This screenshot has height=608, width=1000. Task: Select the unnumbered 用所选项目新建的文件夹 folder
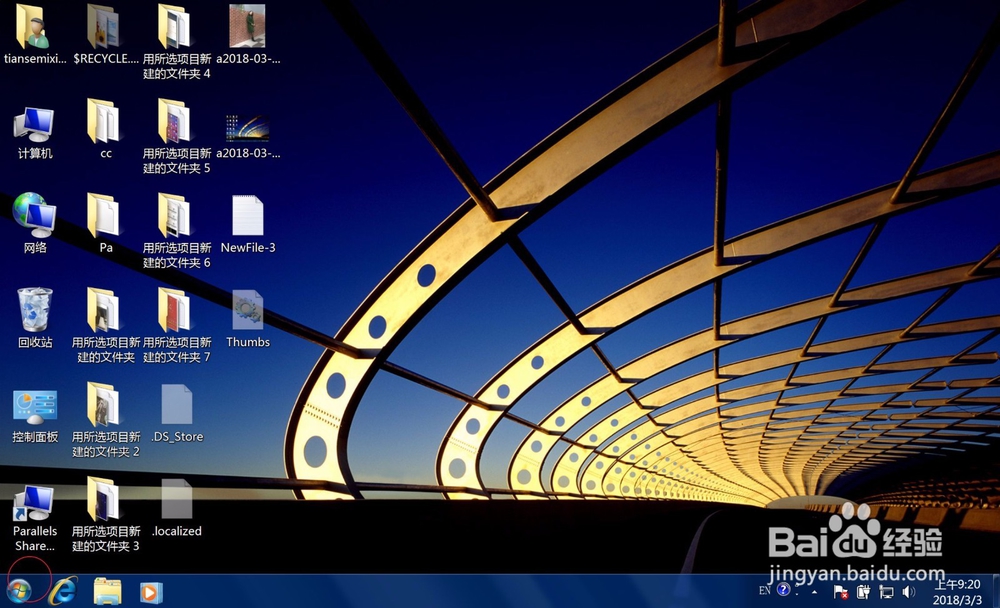(105, 311)
